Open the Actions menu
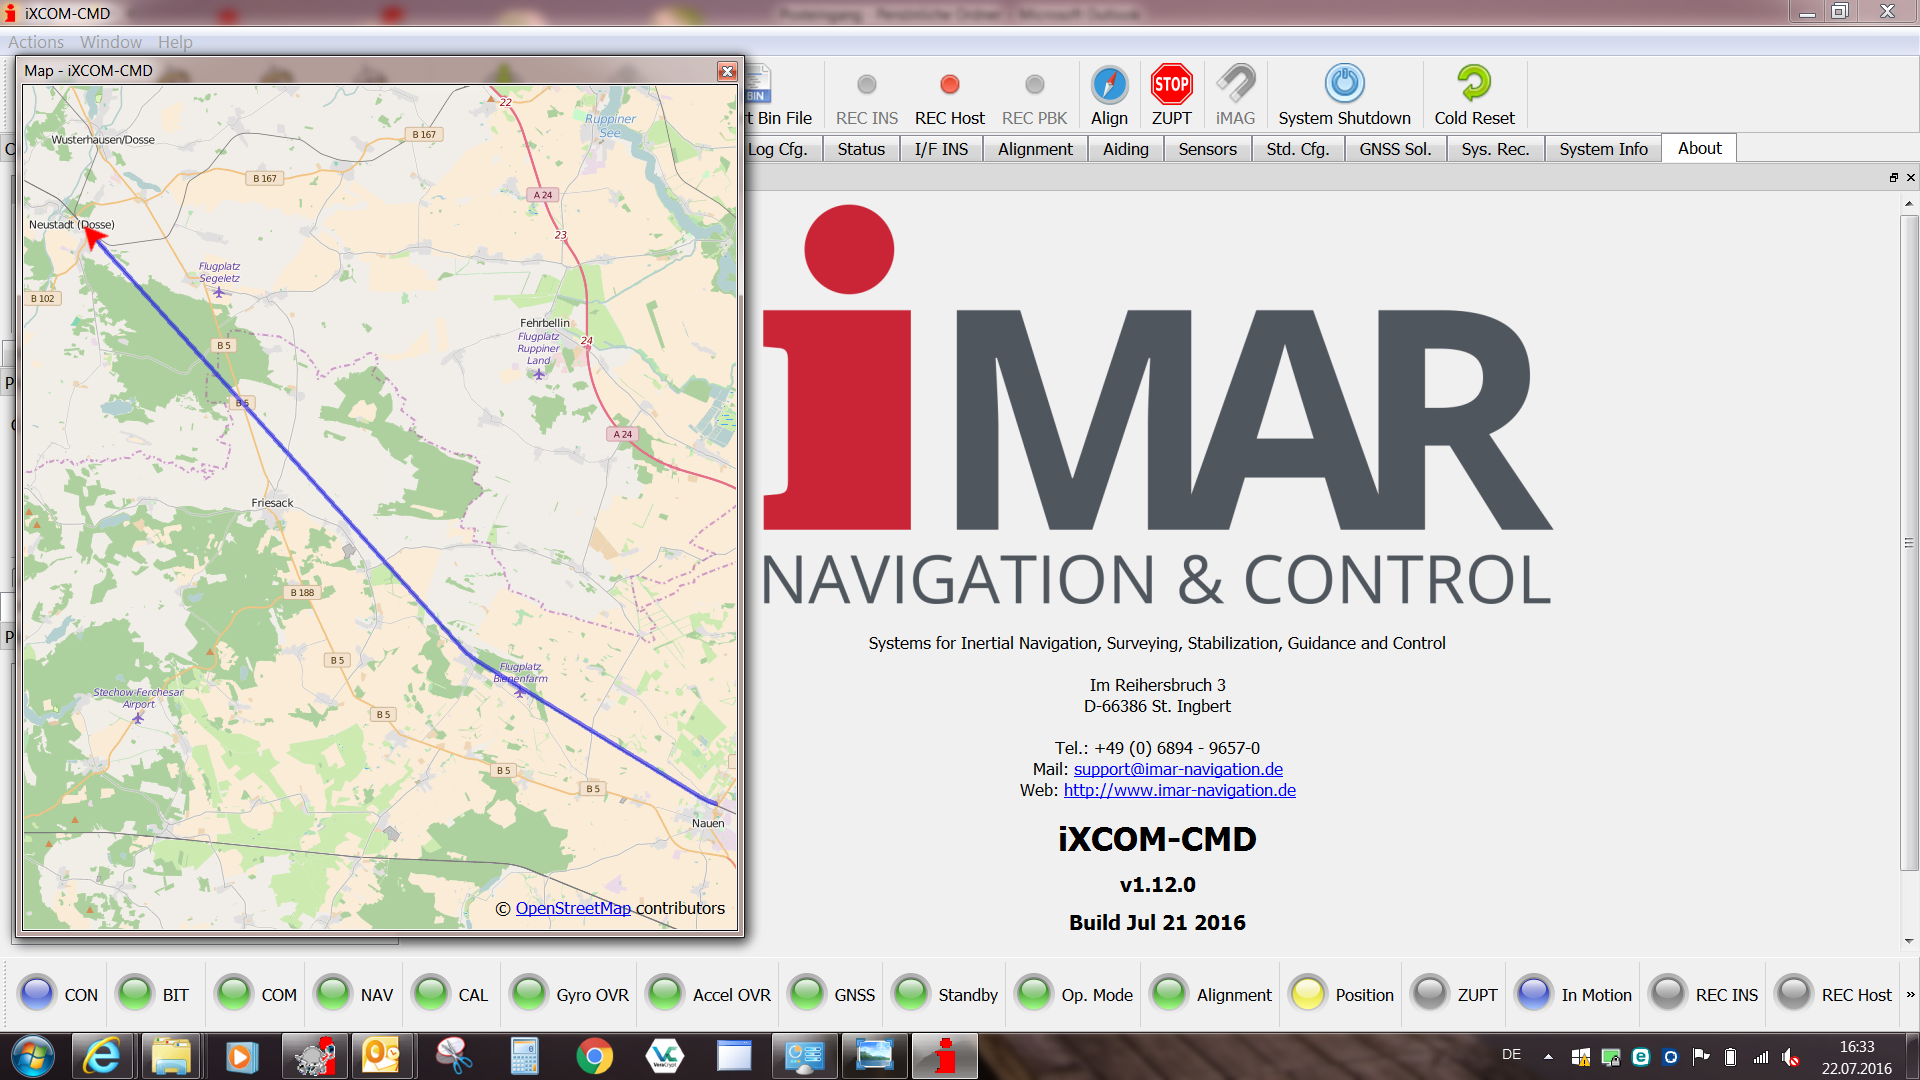Image resolution: width=1920 pixels, height=1080 pixels. 36,42
